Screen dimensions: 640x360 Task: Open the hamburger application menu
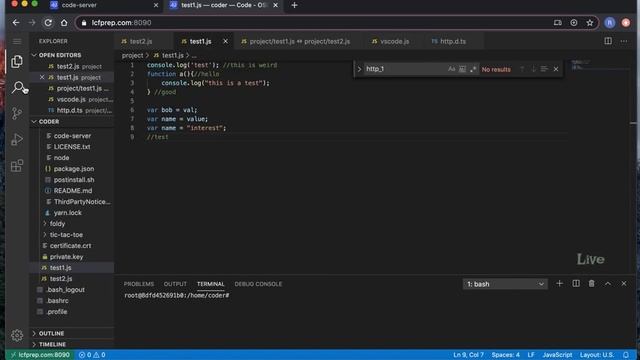point(17,41)
